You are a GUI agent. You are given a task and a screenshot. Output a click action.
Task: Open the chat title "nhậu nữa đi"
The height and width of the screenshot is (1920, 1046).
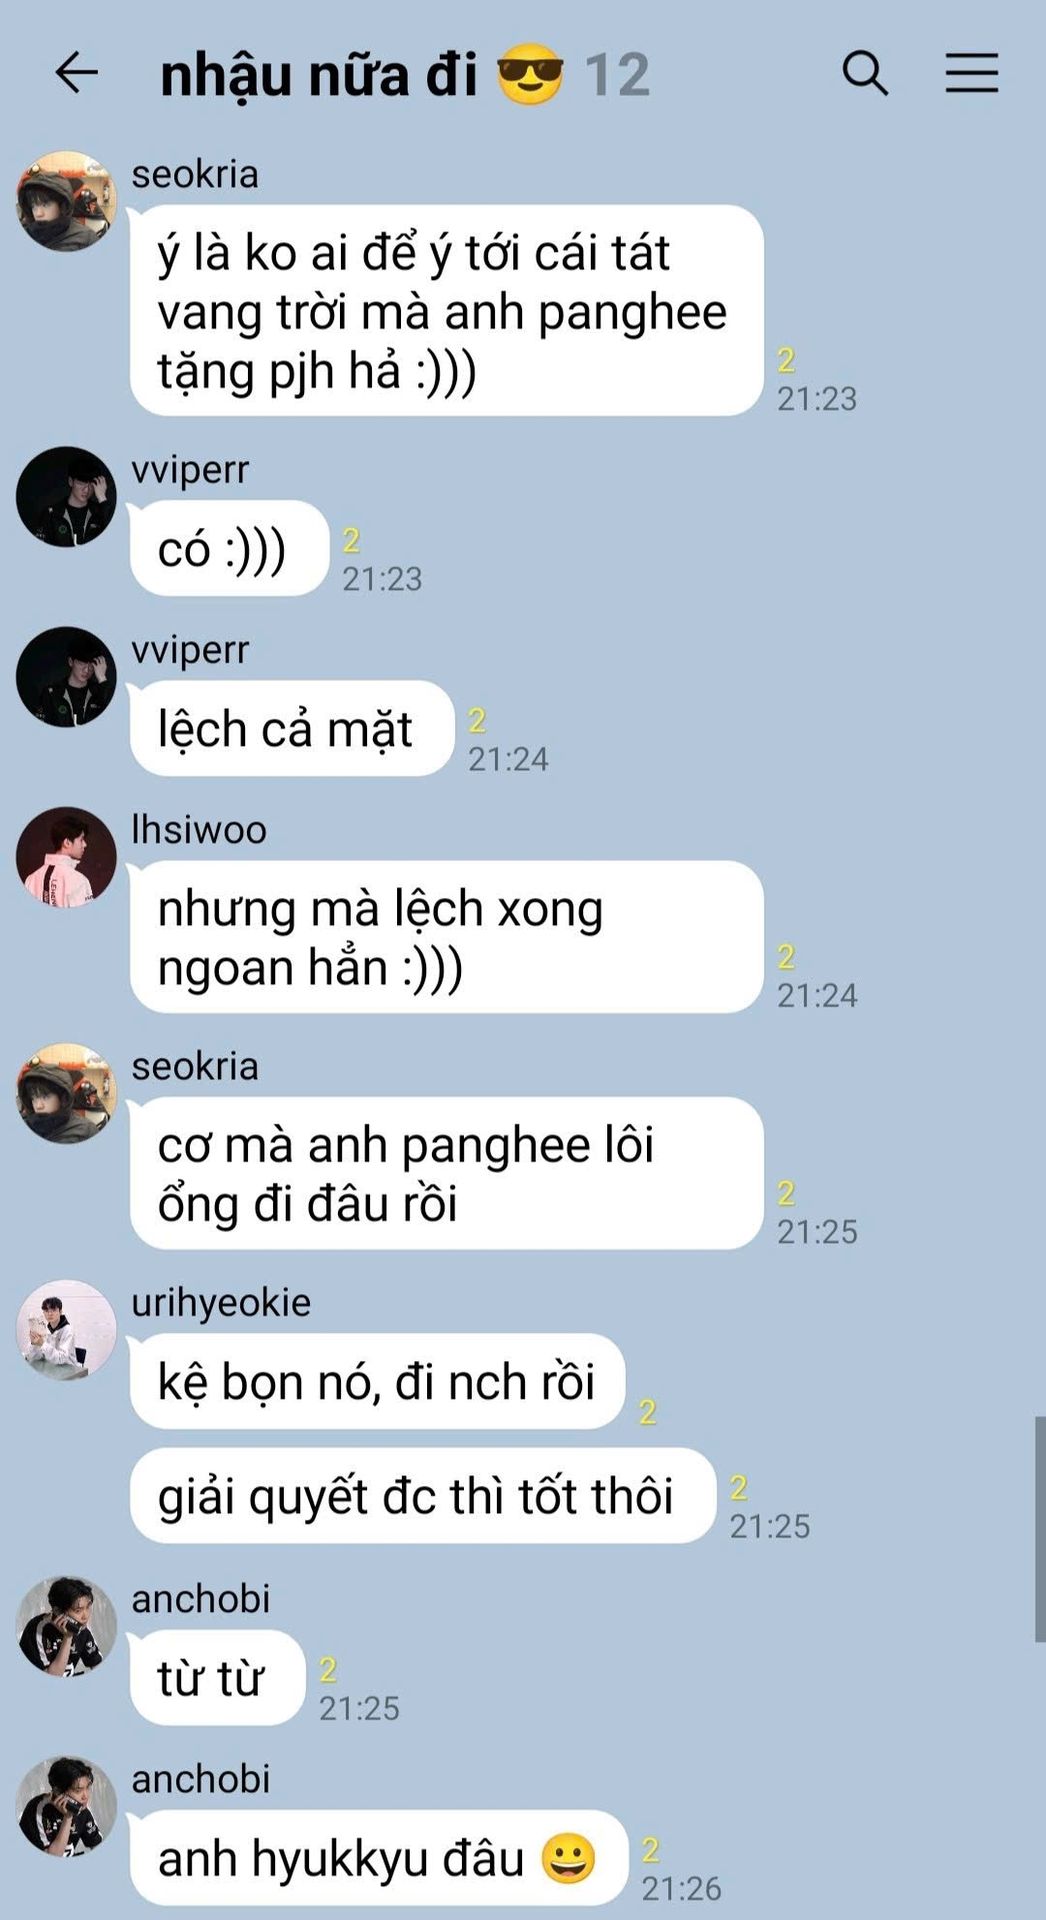click(x=319, y=76)
